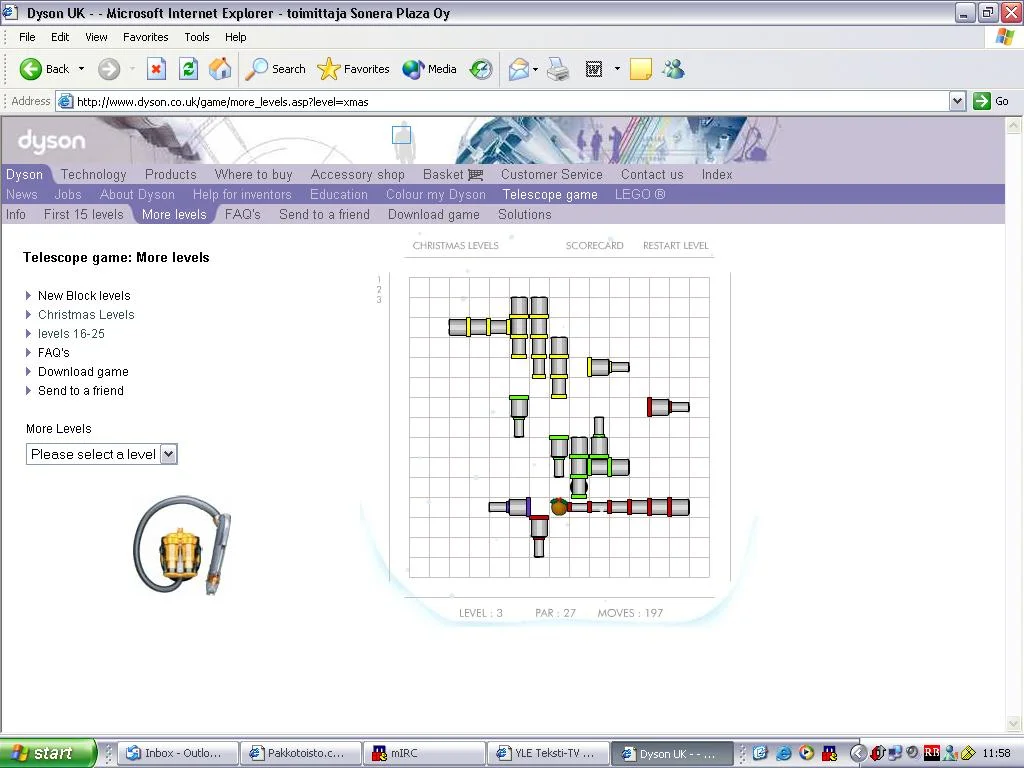This screenshot has height=768, width=1024.
Task: Open the New Block levels link
Action: click(84, 296)
